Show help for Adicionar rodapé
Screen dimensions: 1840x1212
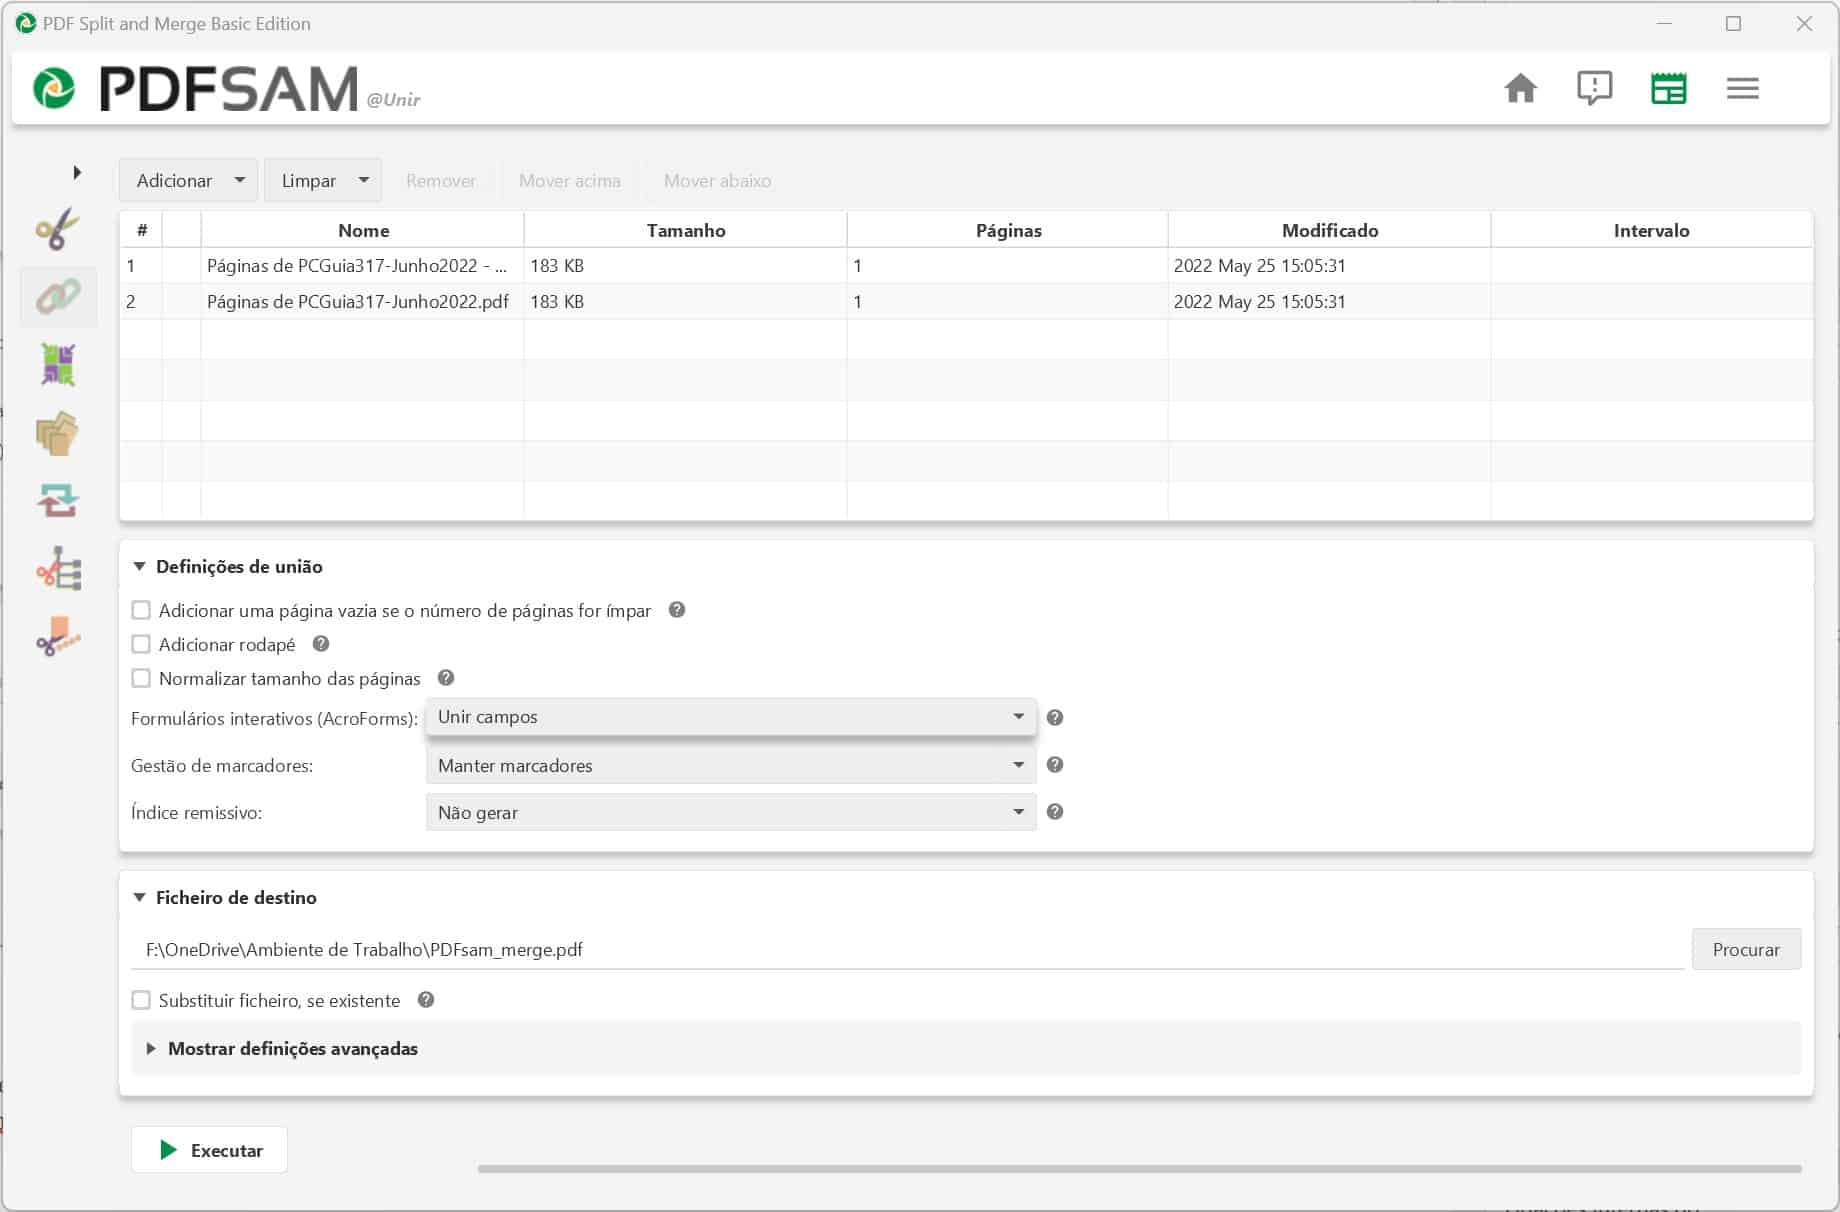321,644
